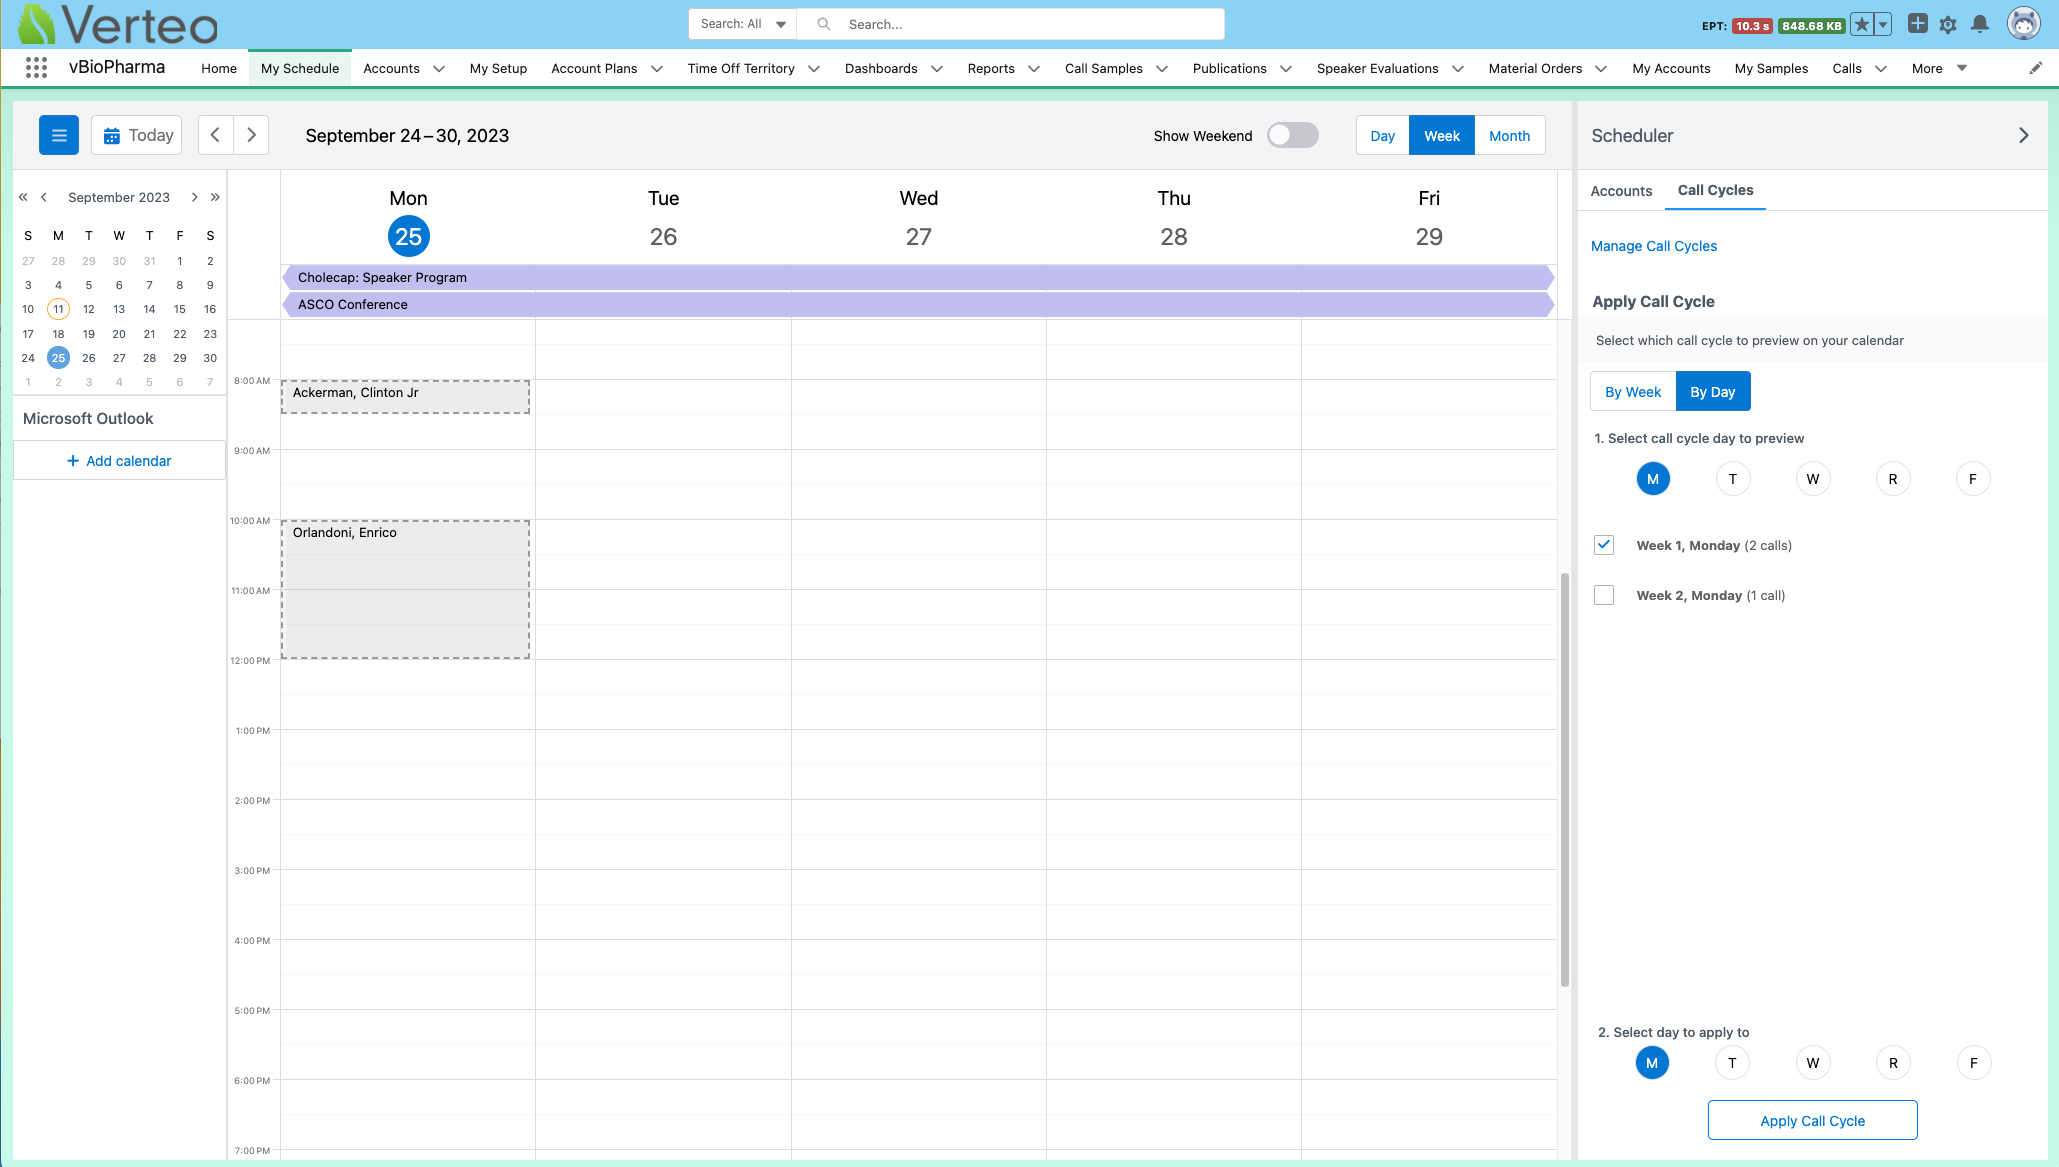2059x1167 pixels.
Task: Toggle the Show Weekend switch
Action: point(1292,135)
